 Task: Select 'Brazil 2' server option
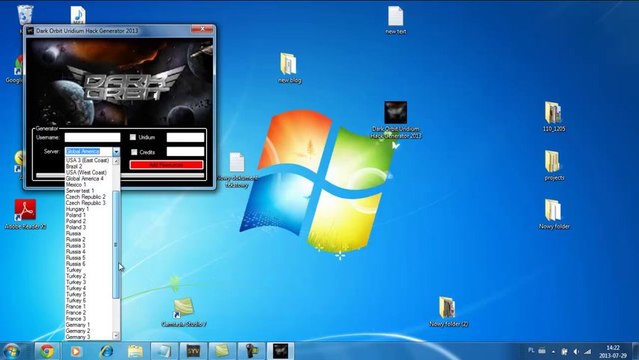[x=74, y=166]
